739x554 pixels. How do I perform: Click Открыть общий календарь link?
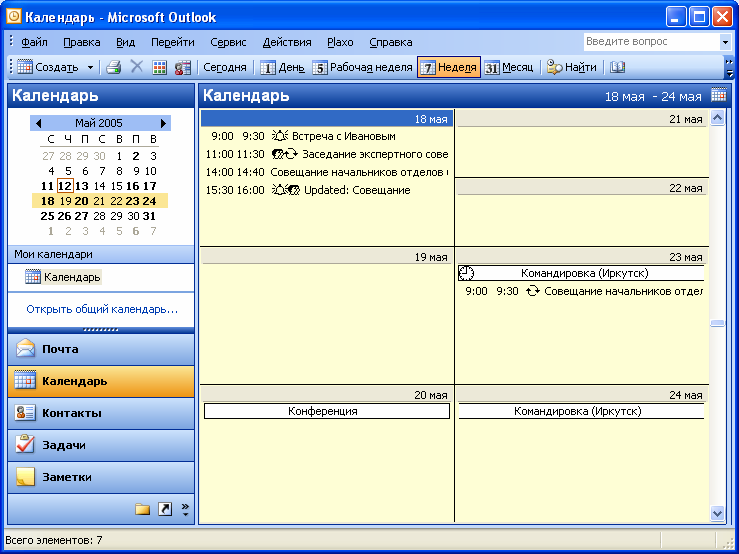(102, 309)
